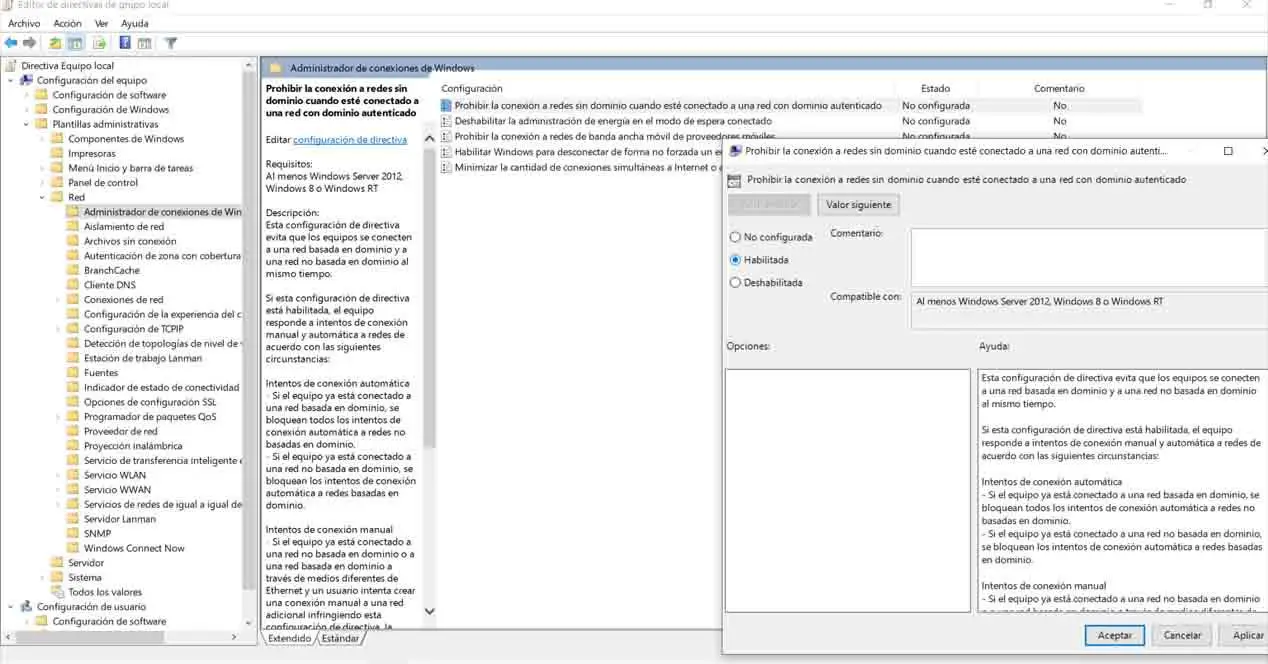Click the setting icon beside Habilitar Windows para desconectar

tap(446, 152)
